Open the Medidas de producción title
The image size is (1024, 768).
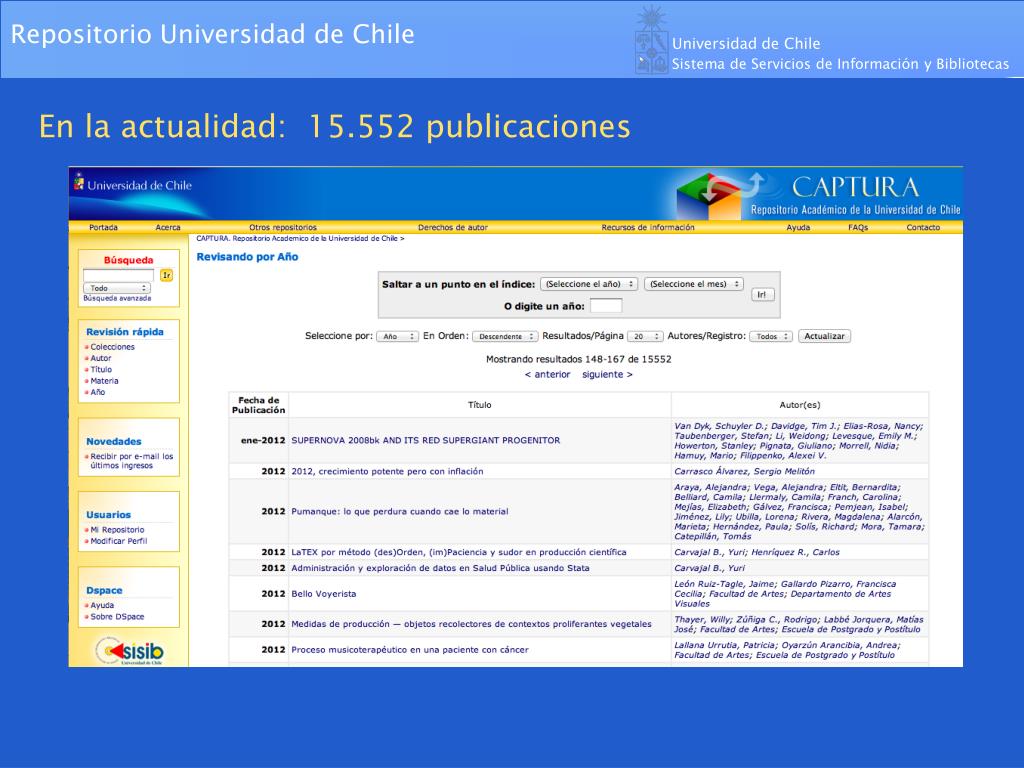[x=472, y=624]
